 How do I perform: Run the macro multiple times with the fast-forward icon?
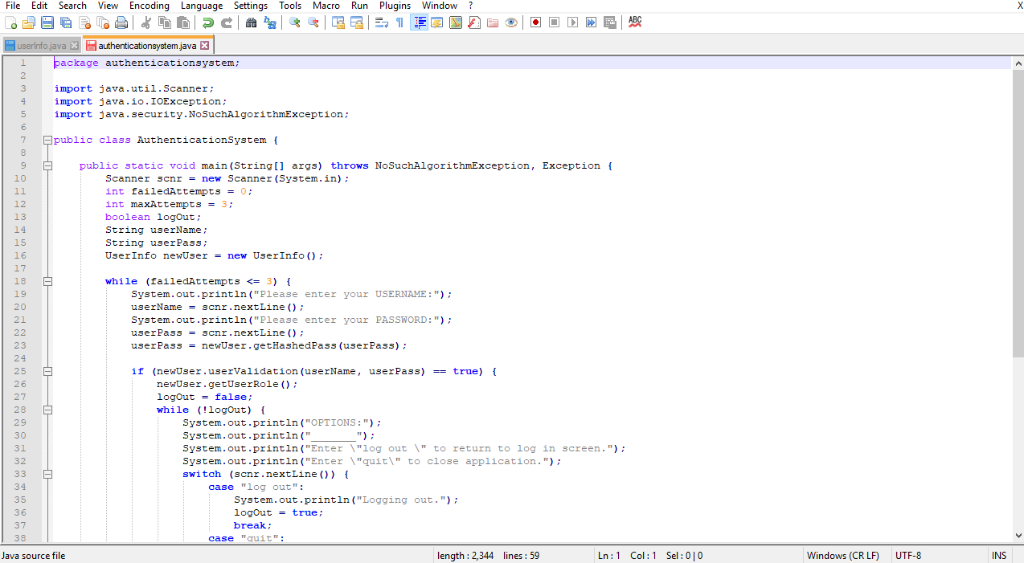(x=591, y=23)
